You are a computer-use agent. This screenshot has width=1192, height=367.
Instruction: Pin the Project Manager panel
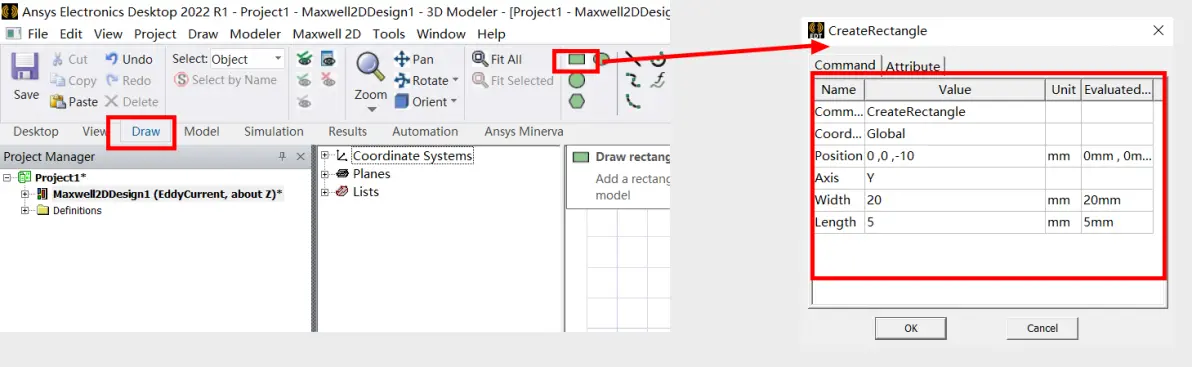(282, 156)
